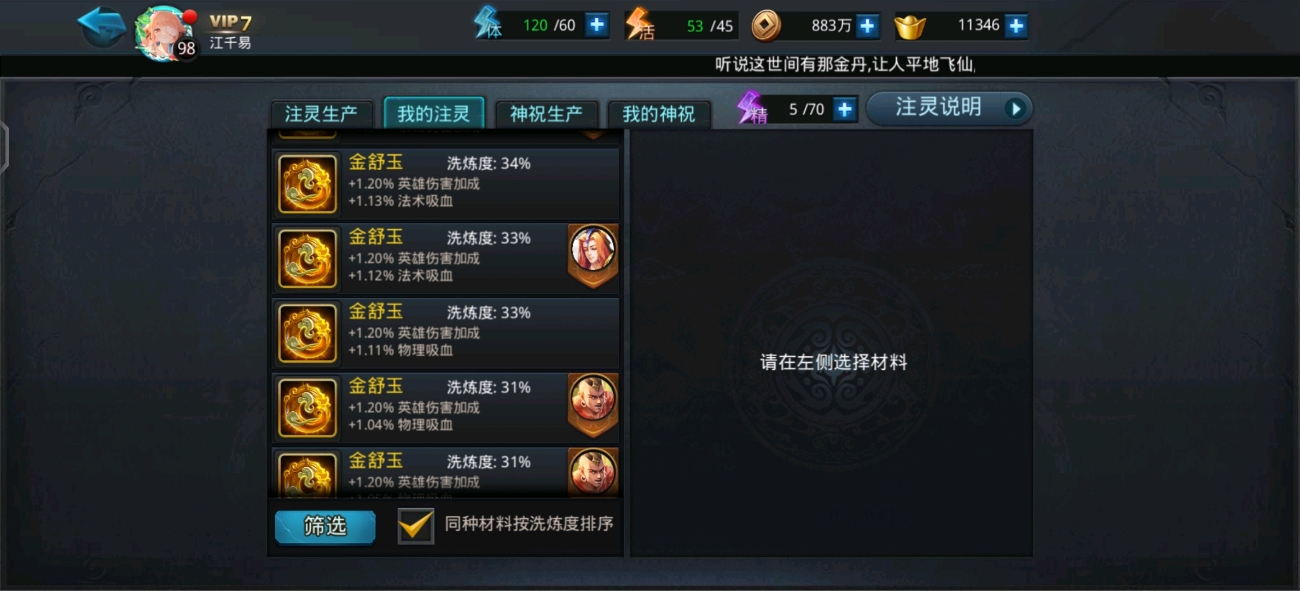The image size is (1300, 591).
Task: Toggle 同种材料按洗炼度排序 checkbox
Action: 416,525
